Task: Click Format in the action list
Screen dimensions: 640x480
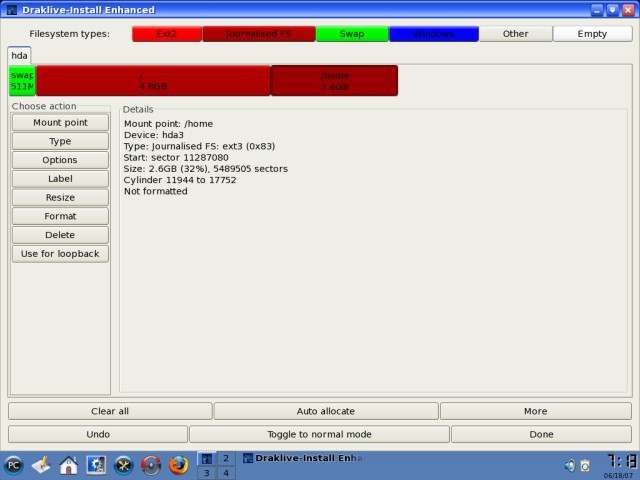Action: click(60, 216)
